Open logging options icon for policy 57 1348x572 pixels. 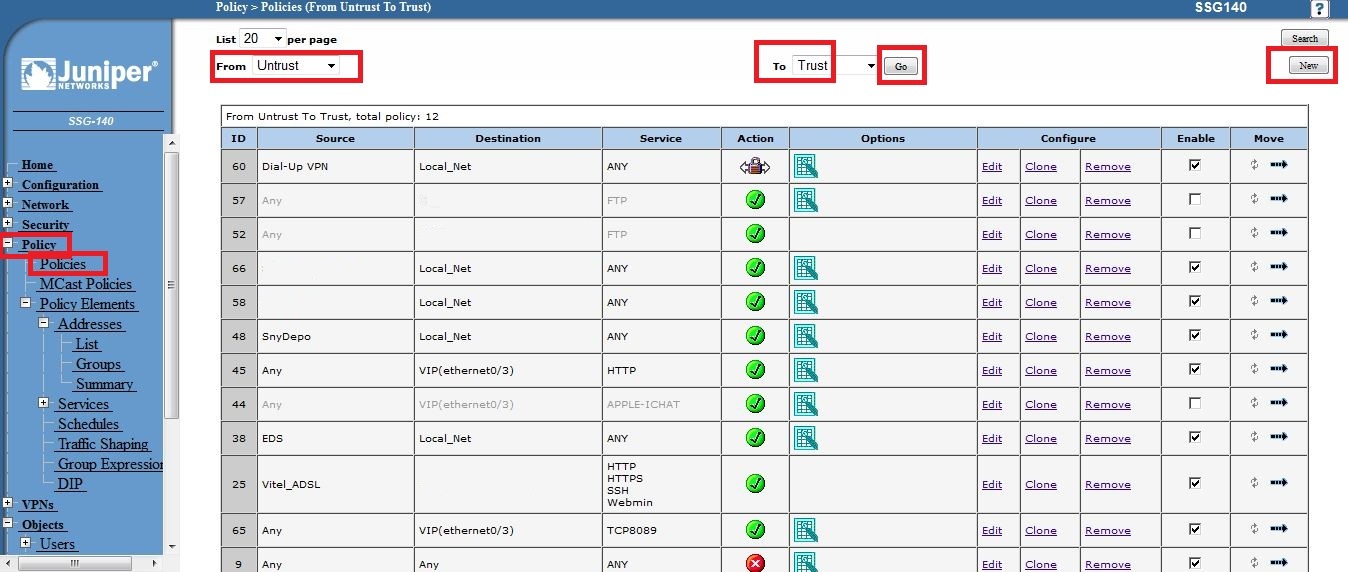(x=805, y=200)
